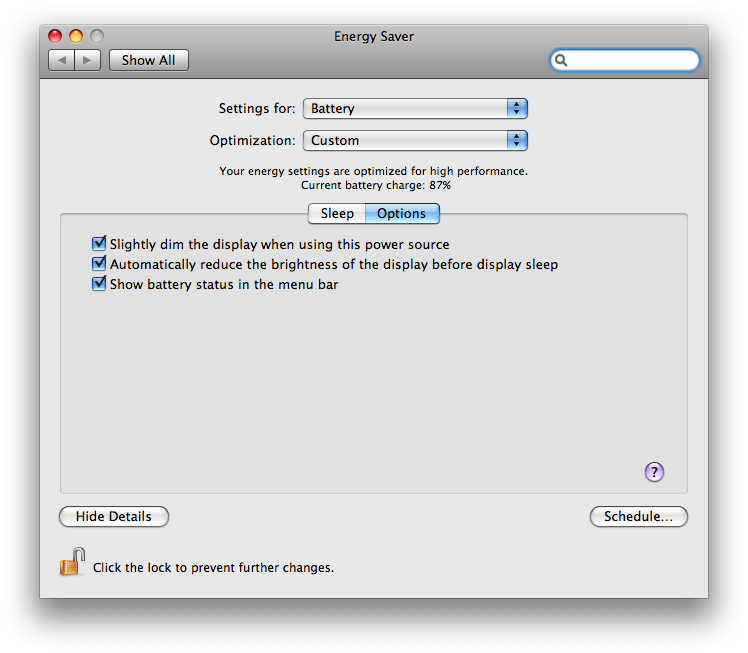The height and width of the screenshot is (653, 748).
Task: Click the Hide Details button
Action: point(114,517)
